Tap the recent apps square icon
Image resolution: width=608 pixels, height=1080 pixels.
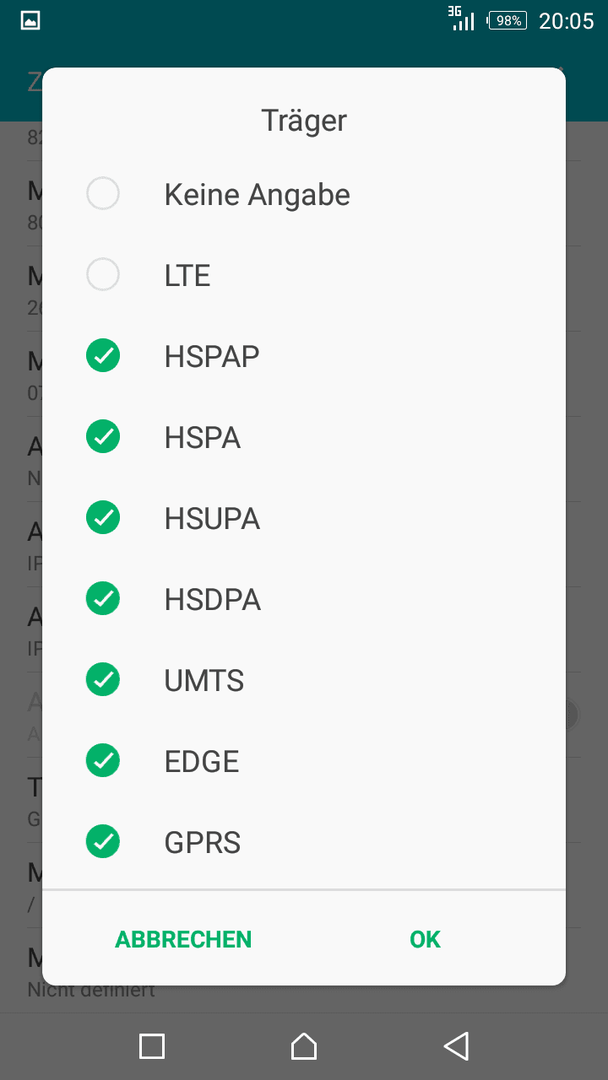click(x=151, y=1046)
